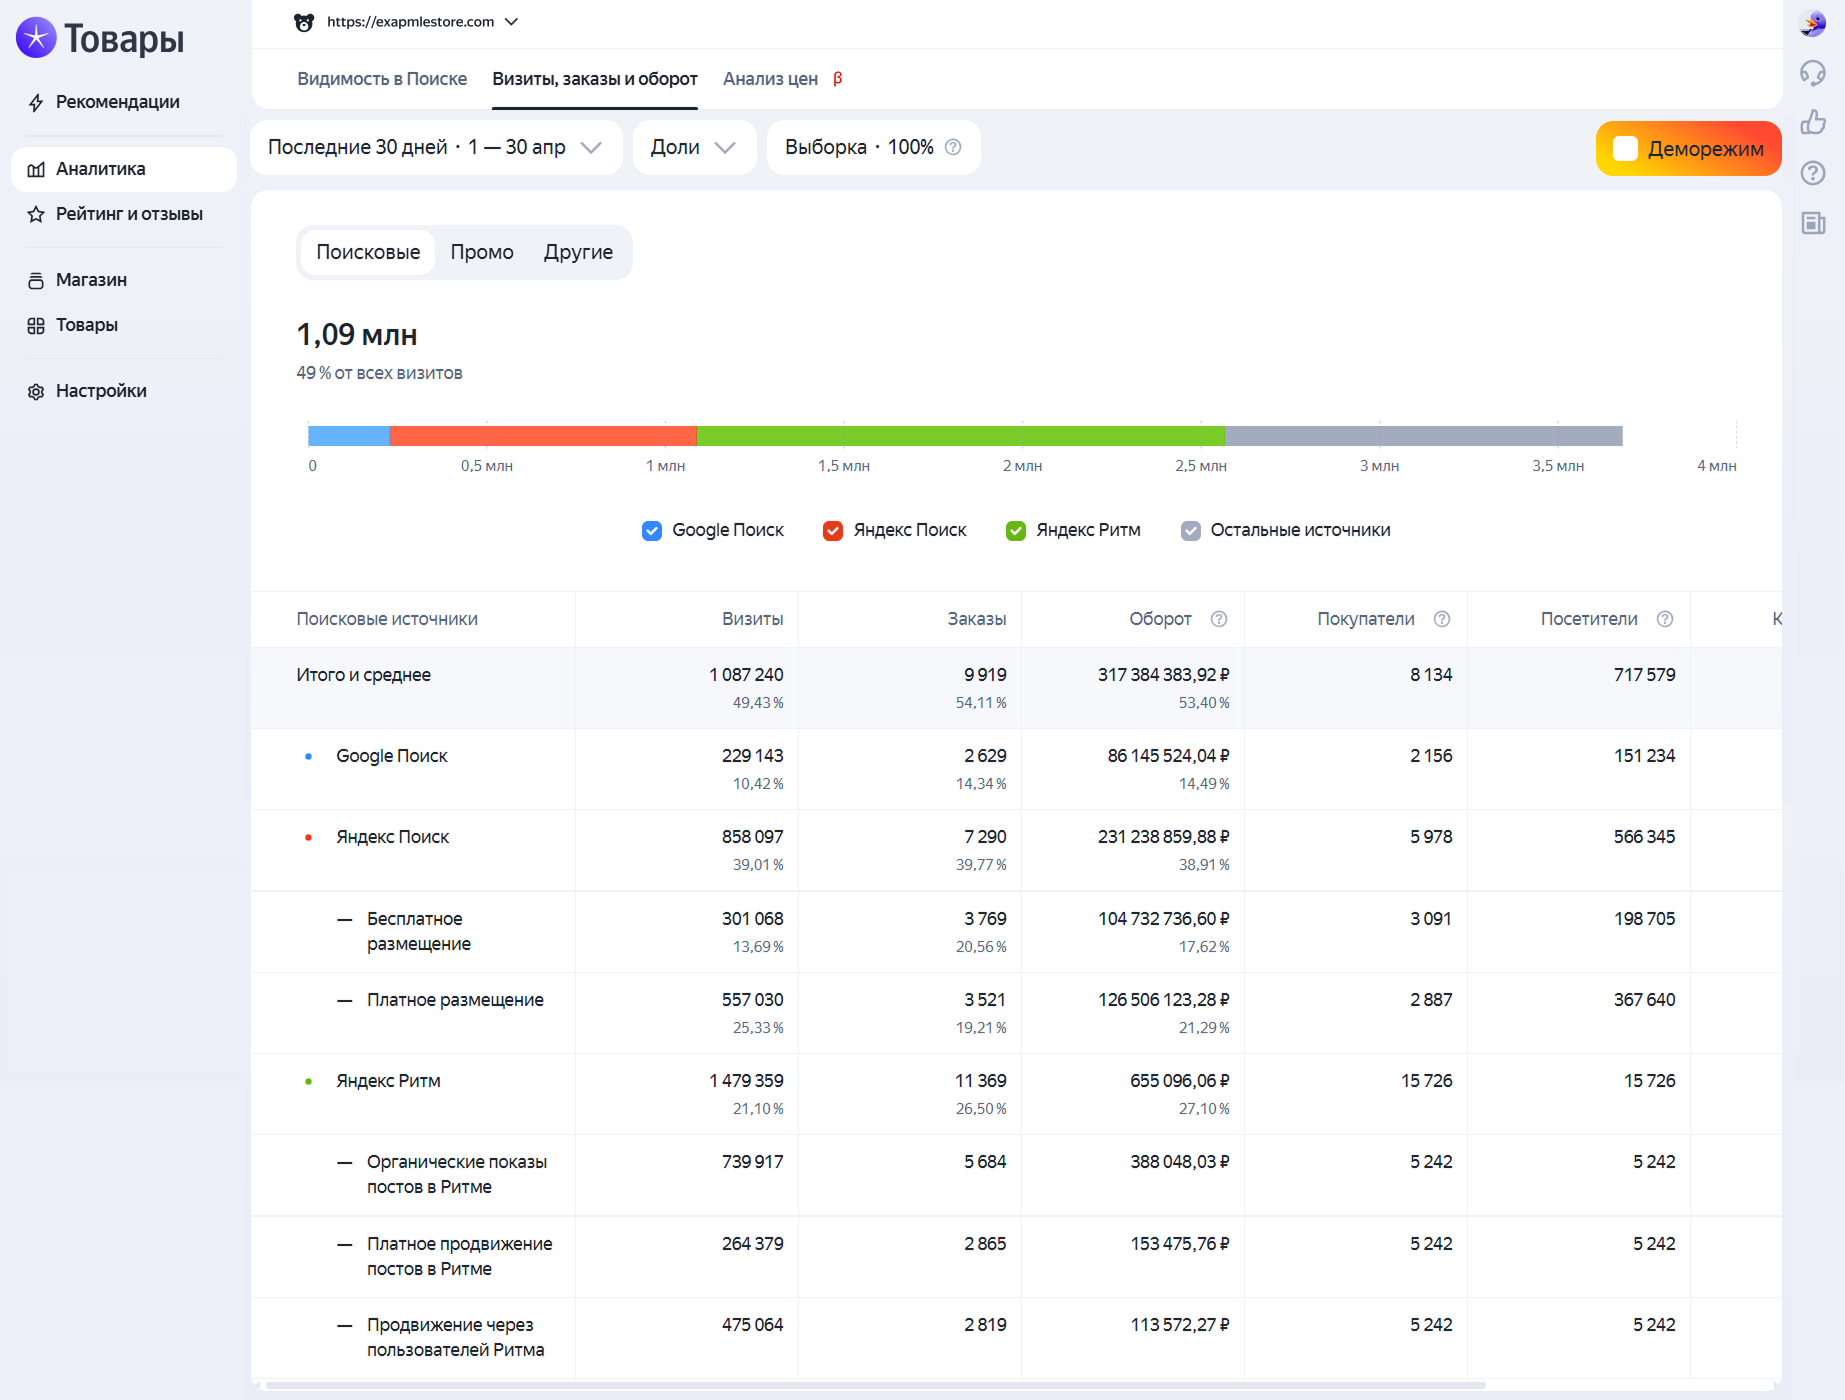This screenshot has width=1845, height=1400.
Task: Uncheck the Google Поиск legend checkbox
Action: pyautogui.click(x=652, y=531)
